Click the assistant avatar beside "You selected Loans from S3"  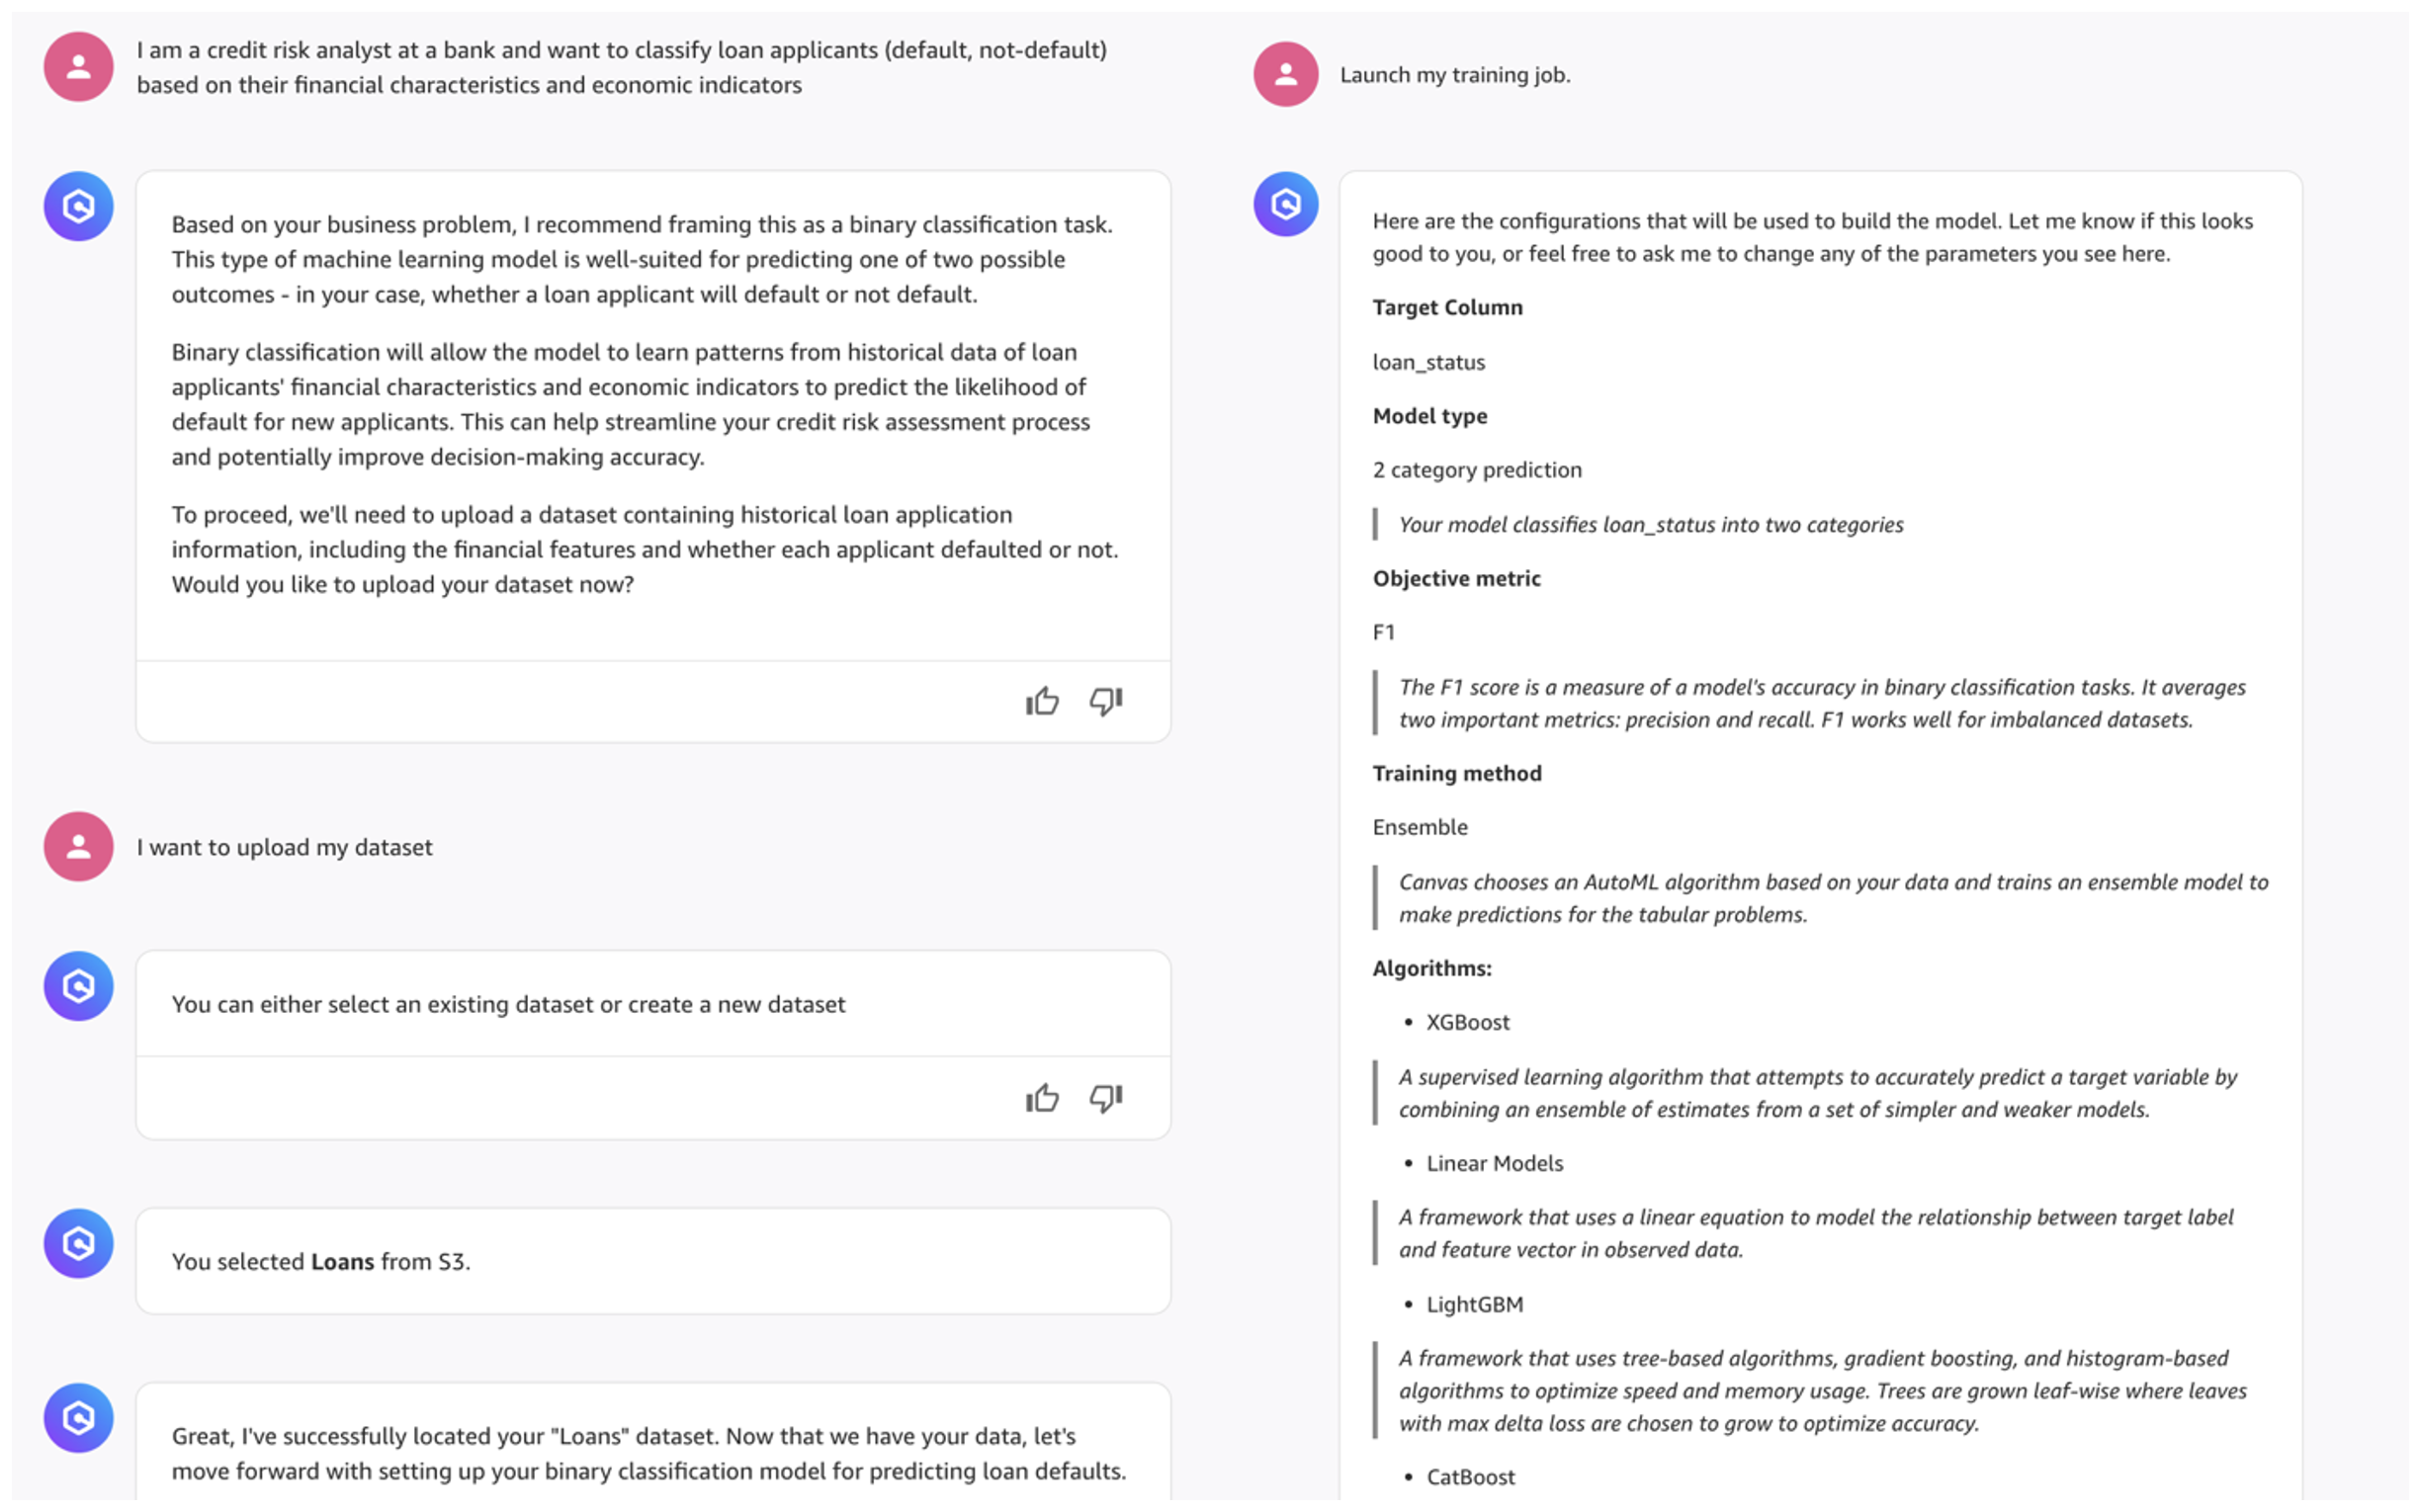pos(78,1243)
